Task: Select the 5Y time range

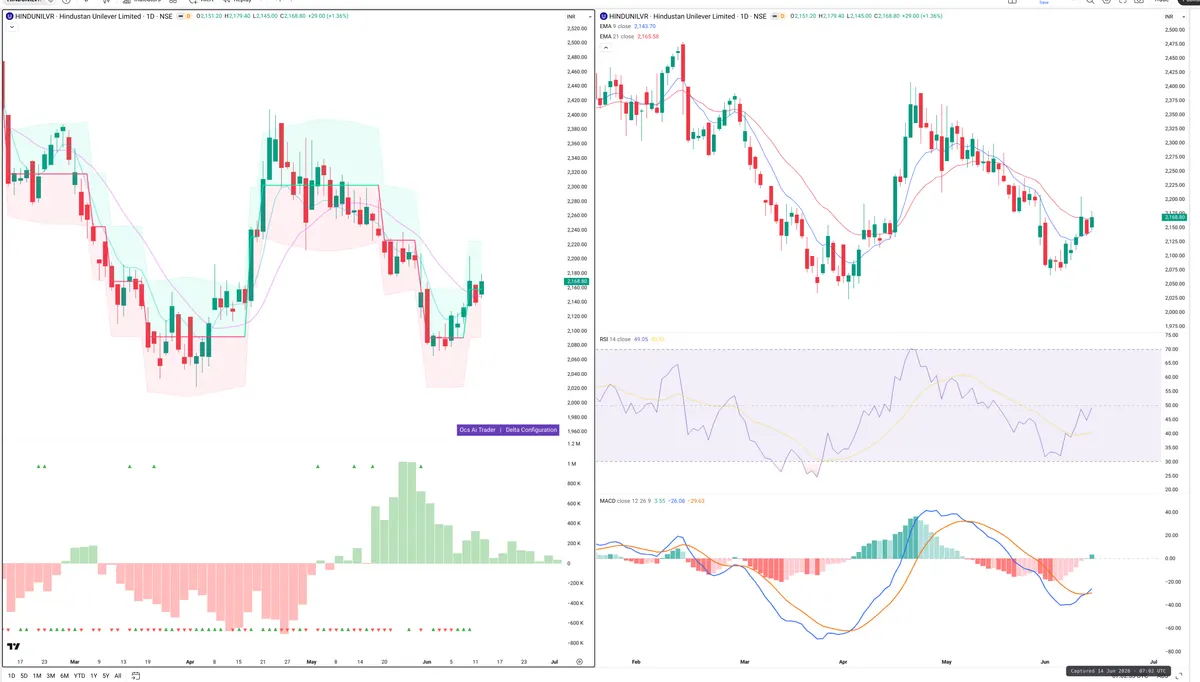Action: click(x=106, y=676)
